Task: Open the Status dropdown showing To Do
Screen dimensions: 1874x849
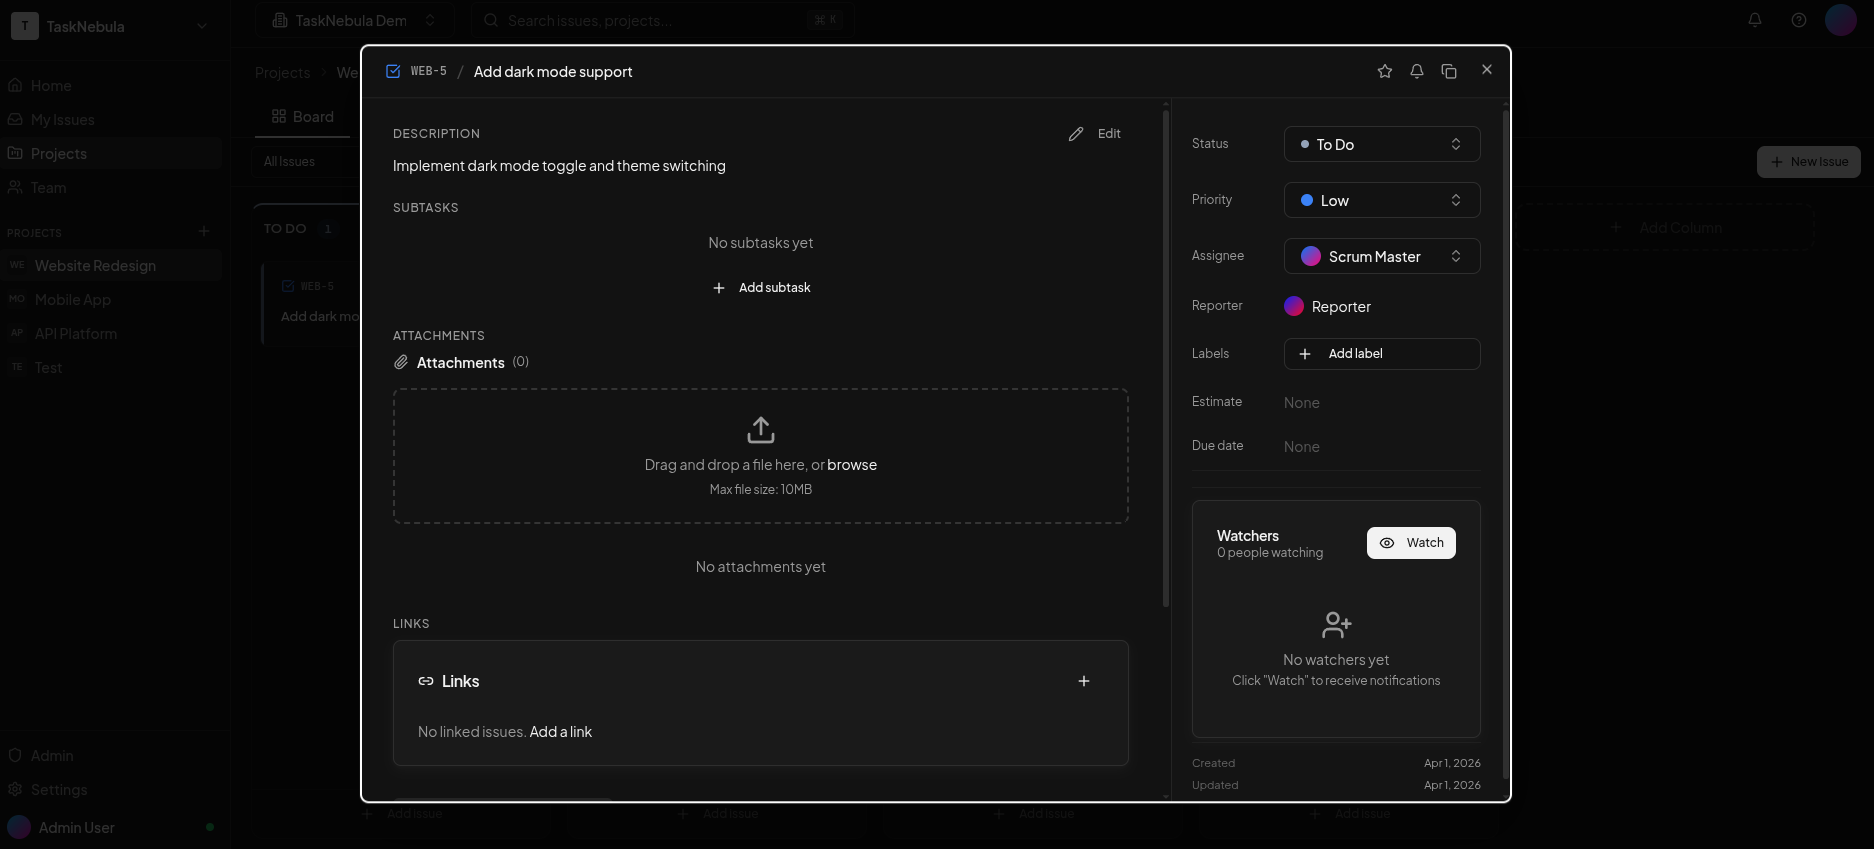Action: [1382, 144]
